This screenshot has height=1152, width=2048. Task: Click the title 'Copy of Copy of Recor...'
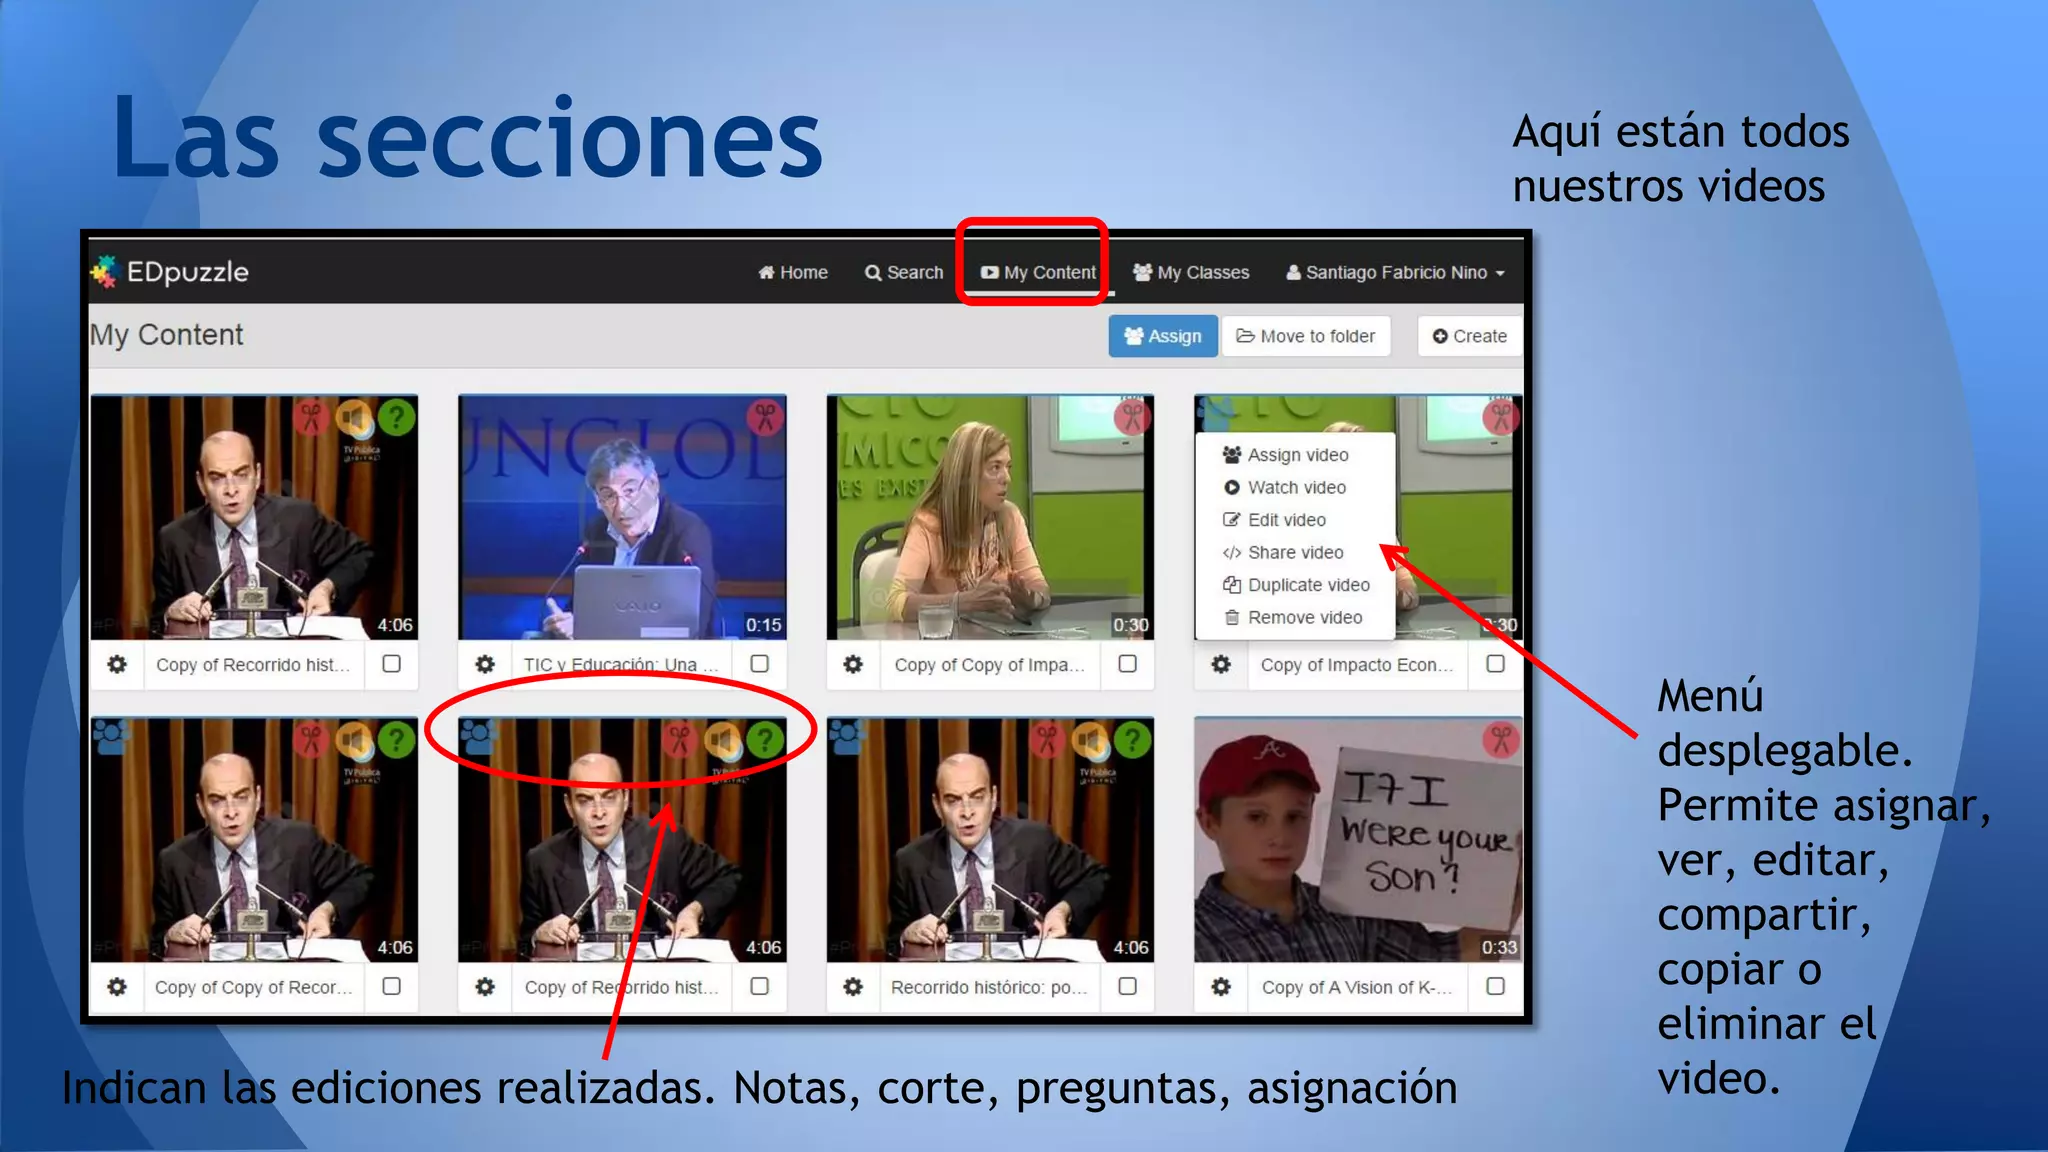[x=254, y=987]
